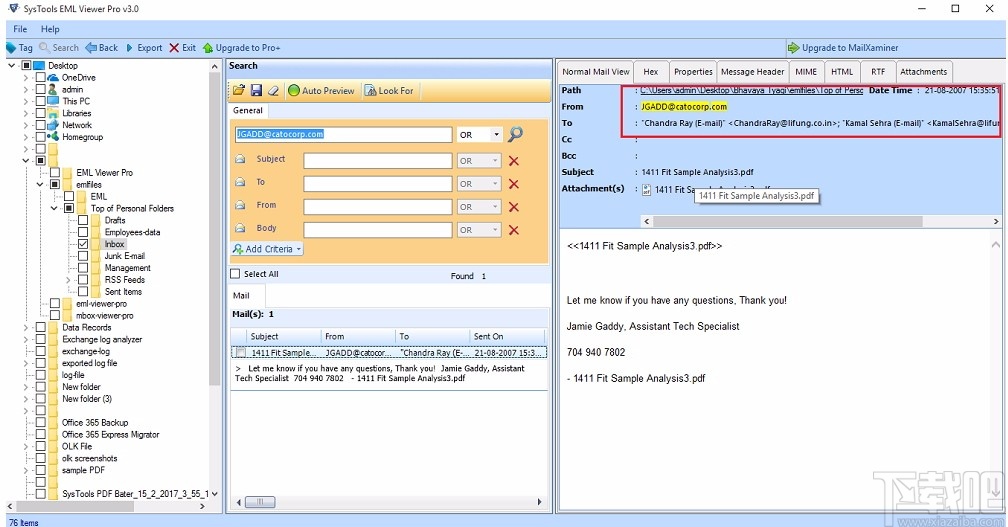
Task: Sort results by Sent On column
Action: [x=507, y=336]
